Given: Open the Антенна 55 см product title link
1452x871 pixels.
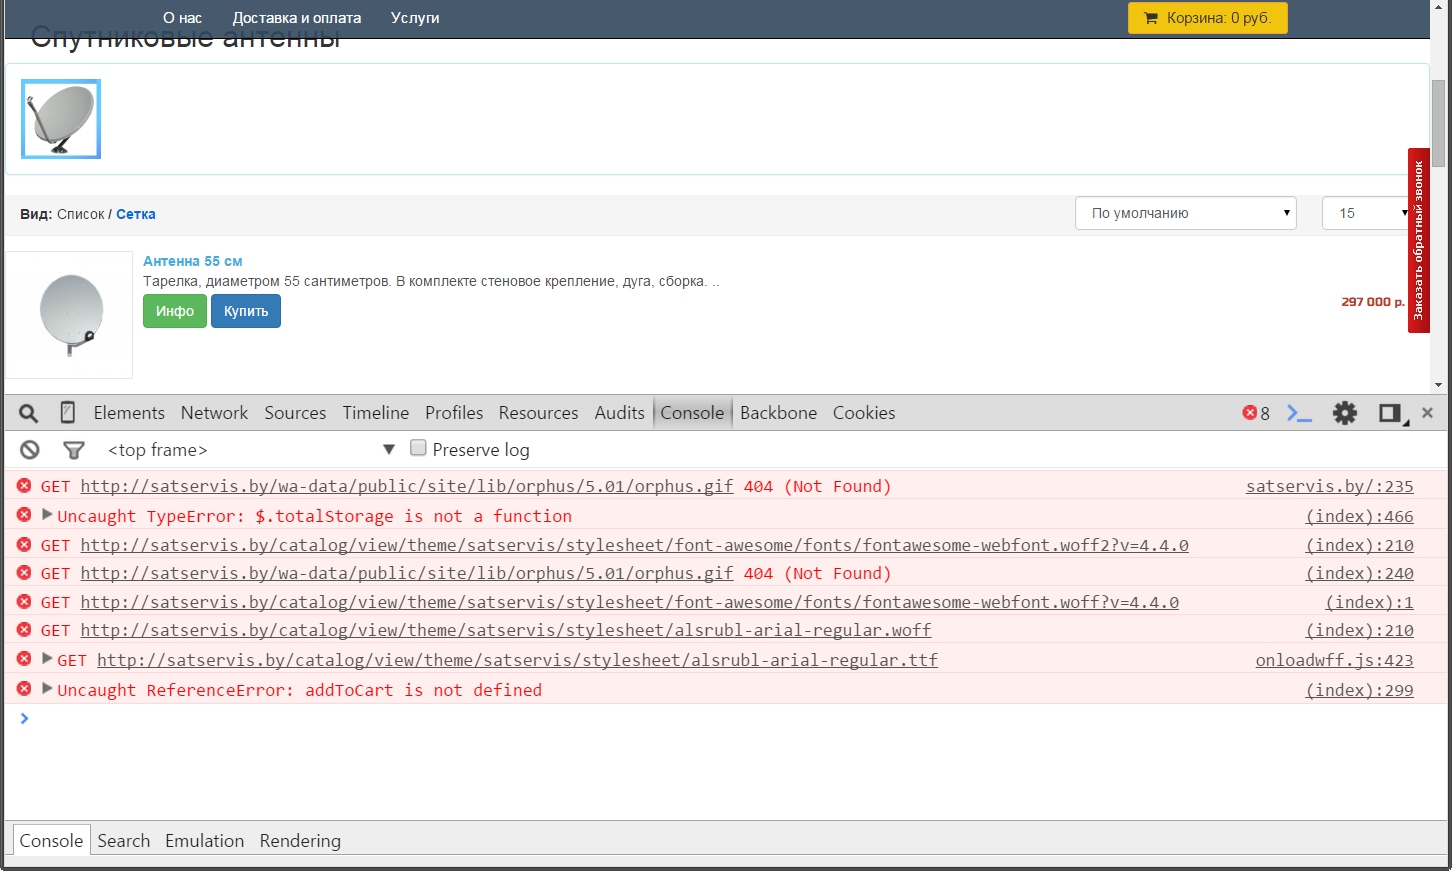Looking at the screenshot, I should coord(192,261).
